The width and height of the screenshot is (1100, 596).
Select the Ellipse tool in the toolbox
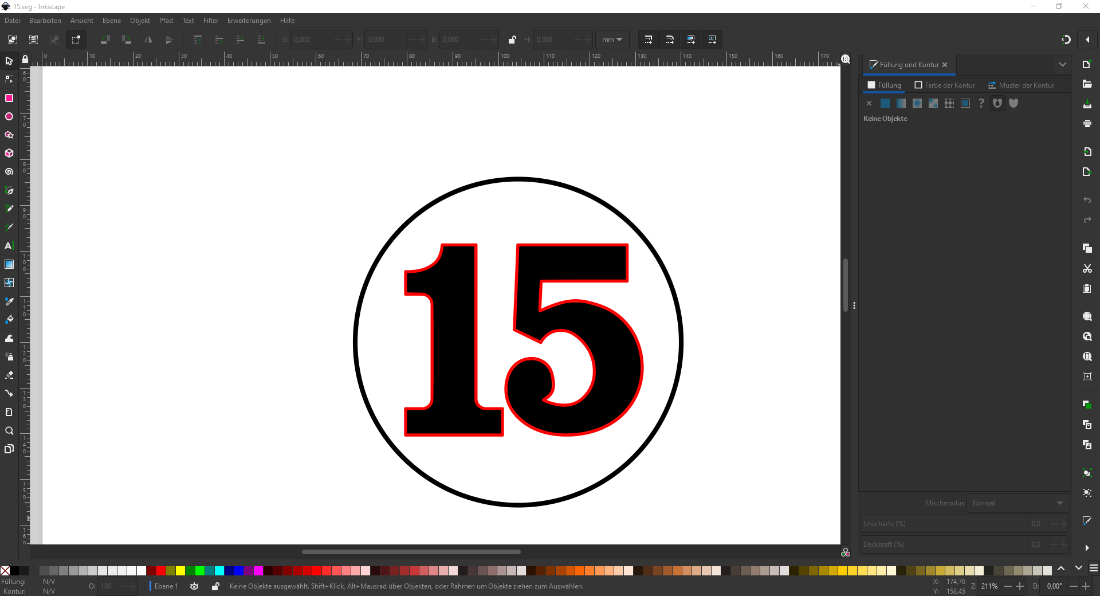pyautogui.click(x=9, y=116)
